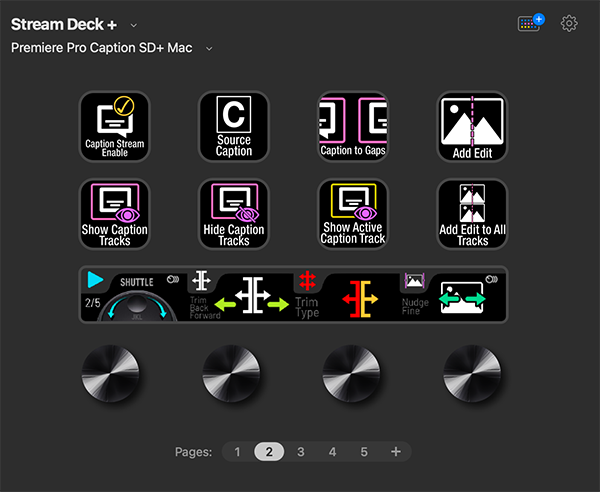
Task: Click the Stream Deck + title text
Action: tap(64, 24)
